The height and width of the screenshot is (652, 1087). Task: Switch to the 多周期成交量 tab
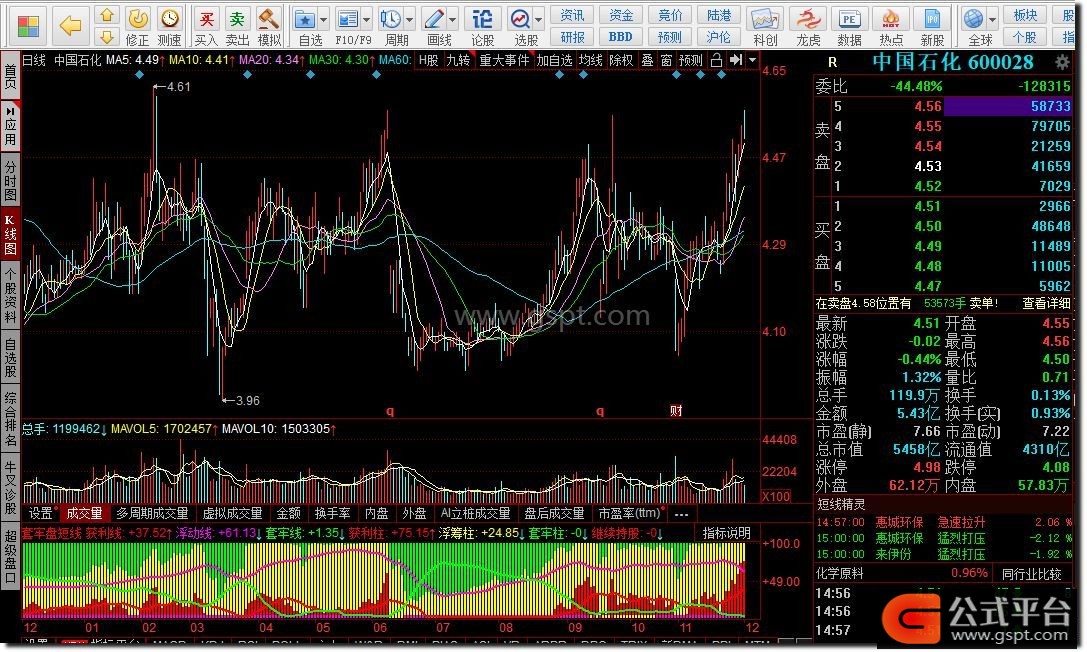click(153, 513)
